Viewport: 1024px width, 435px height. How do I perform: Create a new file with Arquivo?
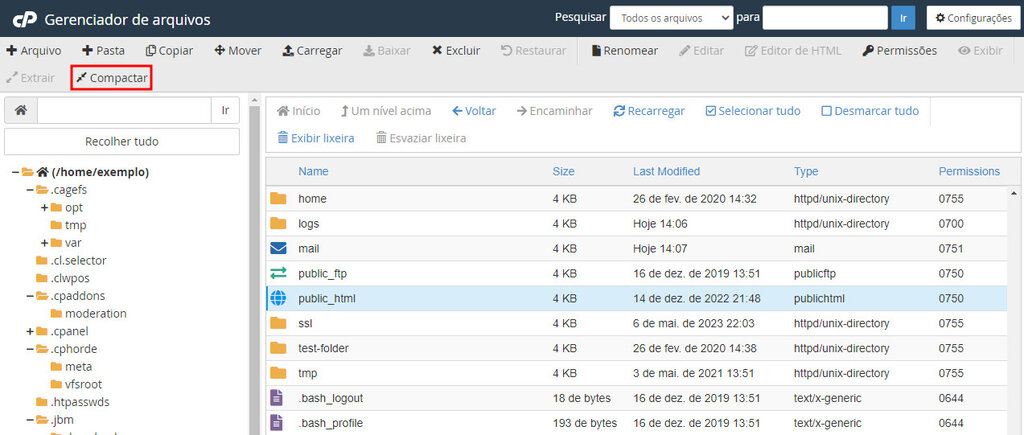click(33, 50)
